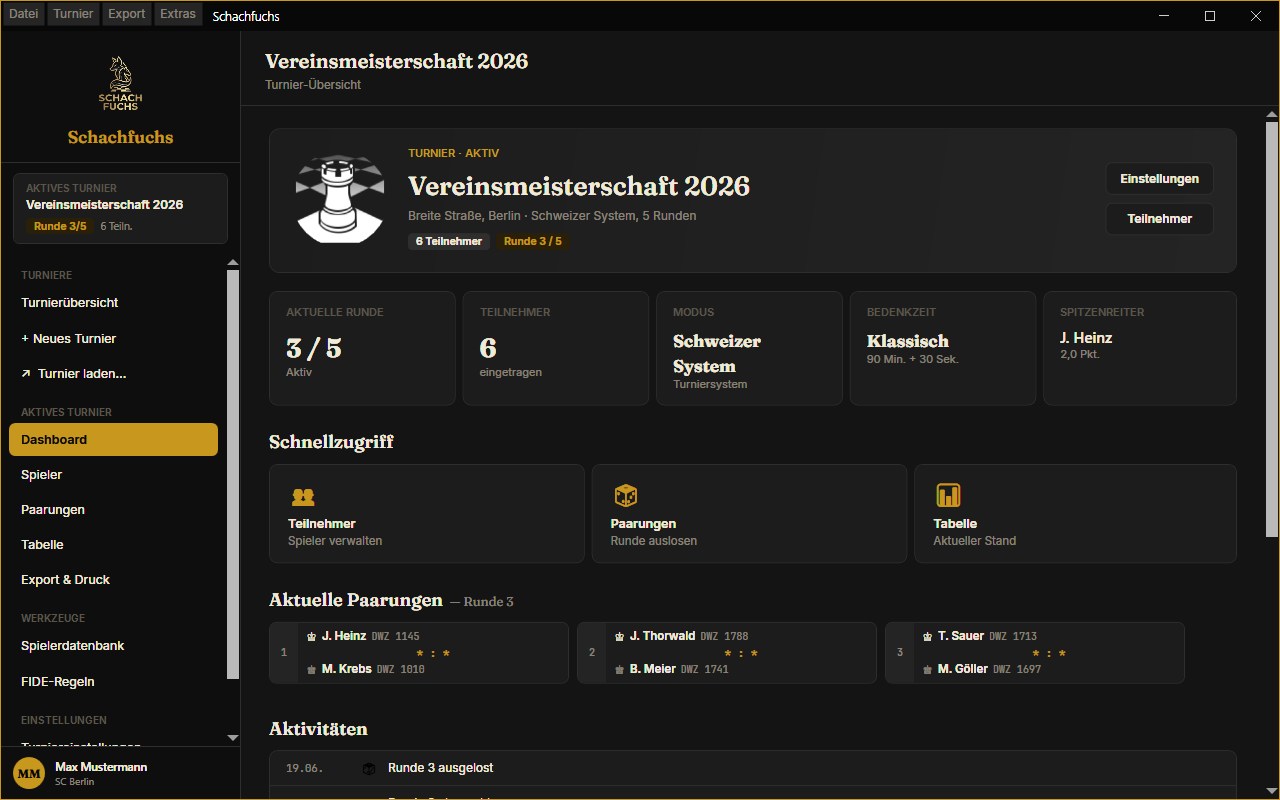
Task: Click the Paarungen dice icon in Schnellzugriff
Action: pos(625,496)
